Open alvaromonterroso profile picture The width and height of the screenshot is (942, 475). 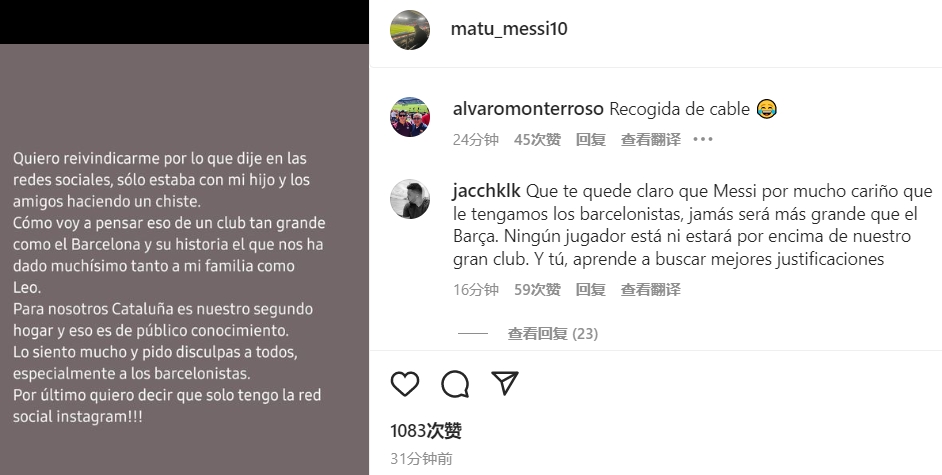pos(410,116)
